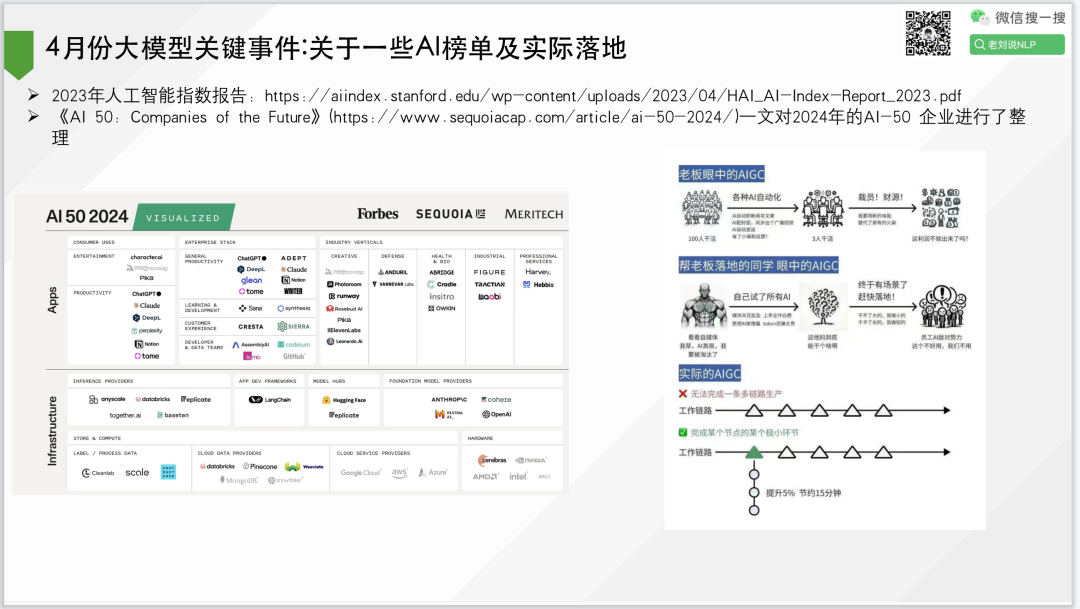Click the green 老刘说NLP search box
The width and height of the screenshot is (1080, 609).
click(1017, 45)
